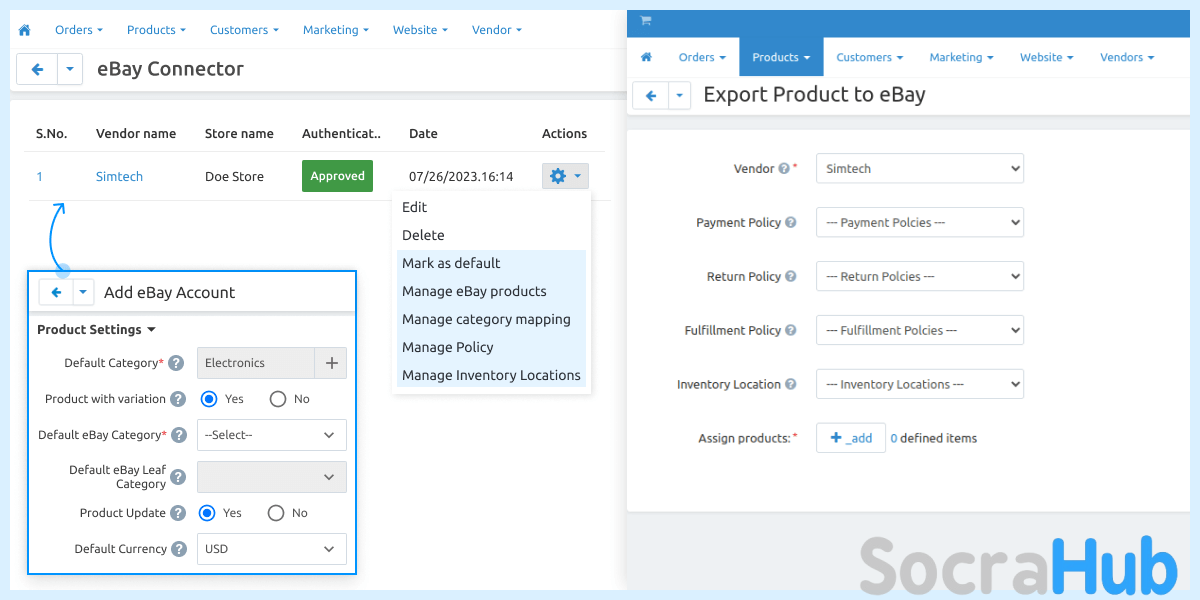Image resolution: width=1200 pixels, height=600 pixels.
Task: Click the add button for Assign products
Action: click(x=850, y=438)
